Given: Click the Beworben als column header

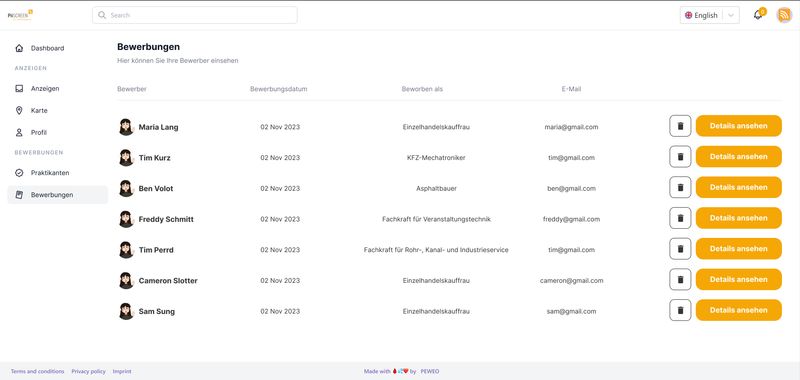Looking at the screenshot, I should [422, 89].
